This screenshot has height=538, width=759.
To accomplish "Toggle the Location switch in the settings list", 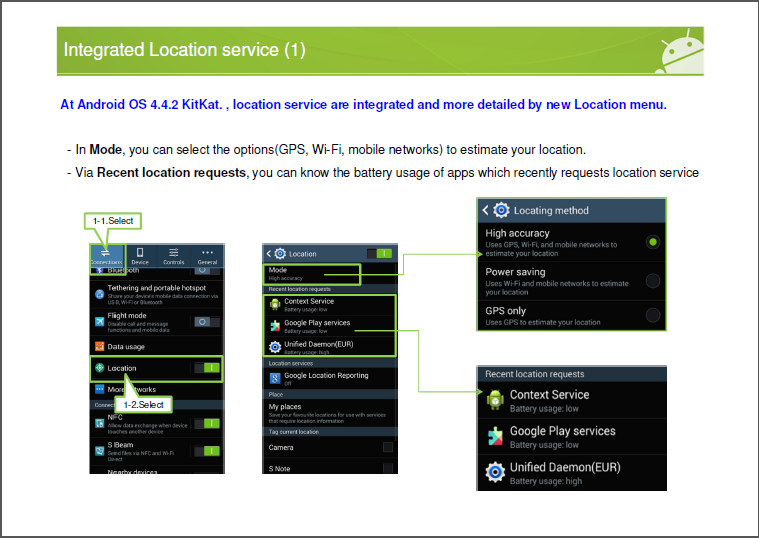I will (x=207, y=368).
